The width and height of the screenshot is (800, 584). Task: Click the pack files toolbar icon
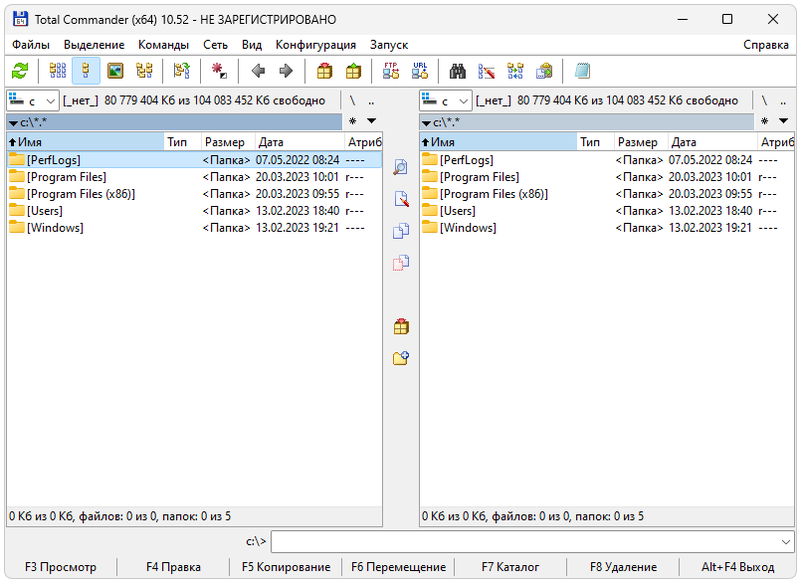click(324, 71)
